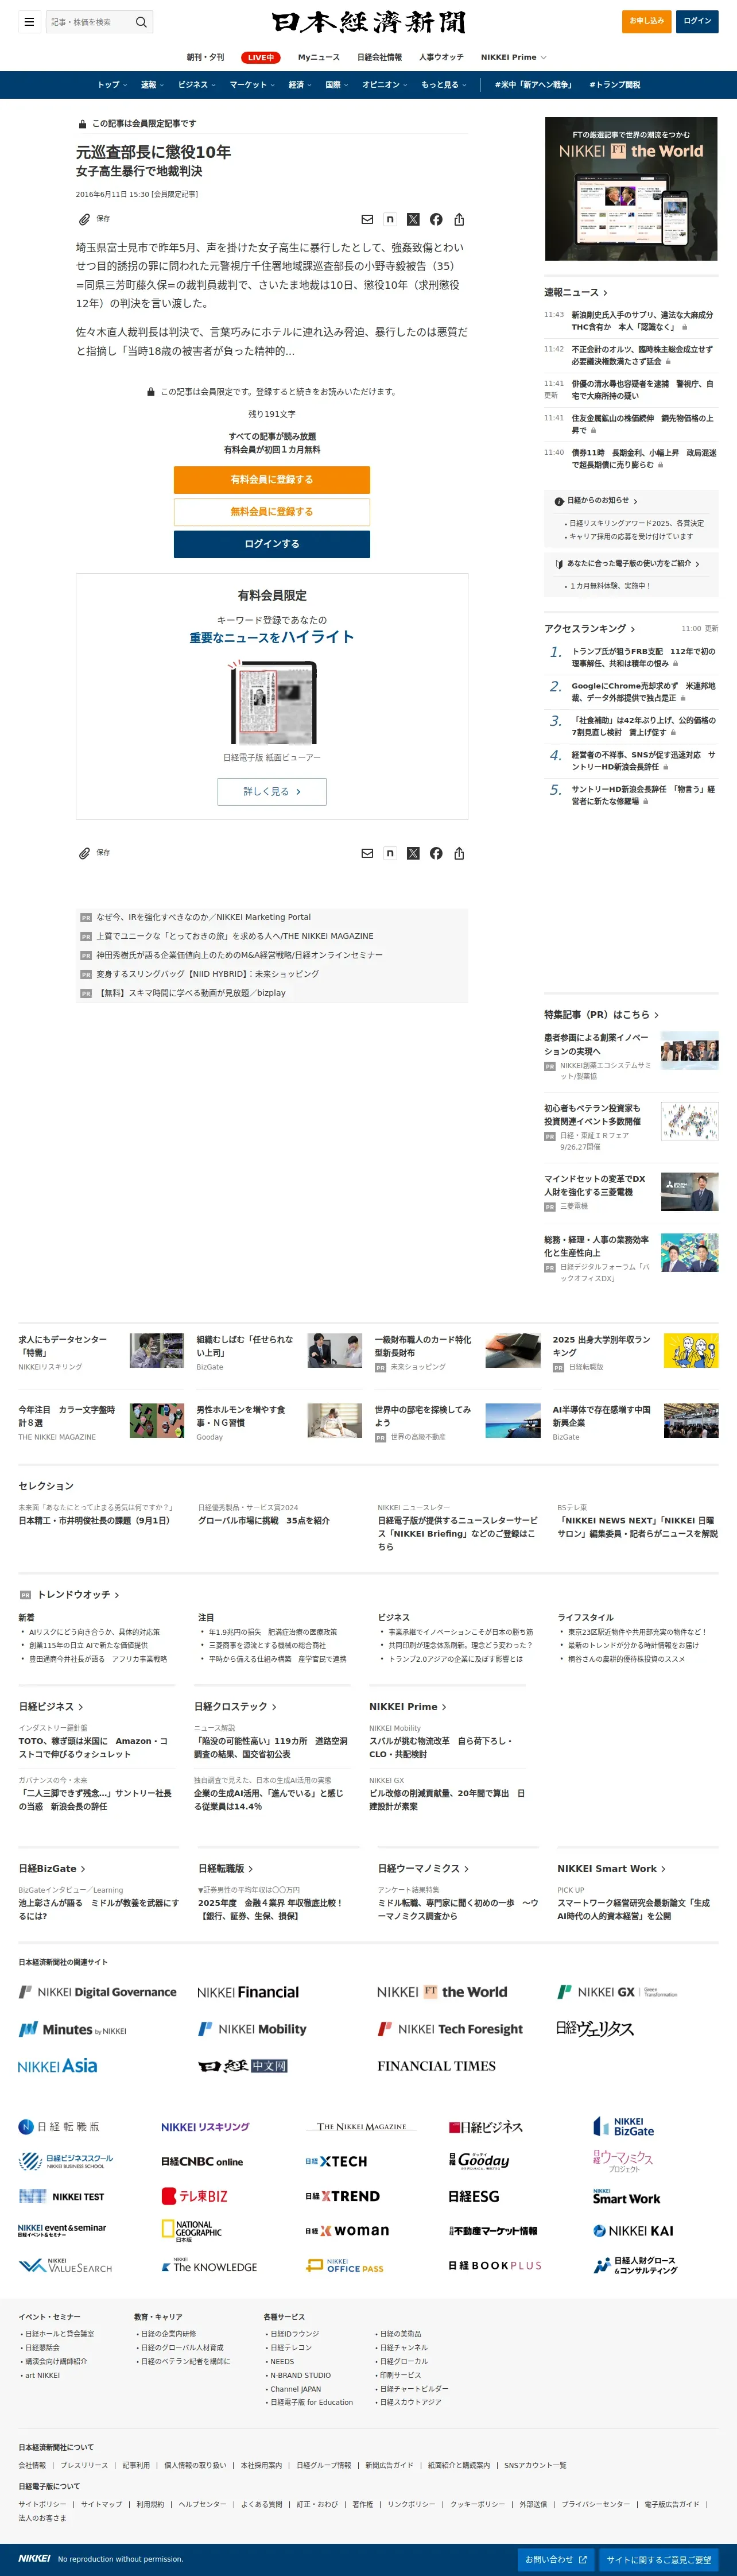Open the NIKKEI KAI logo link
Screen dimensions: 737x2576
click(x=633, y=2231)
